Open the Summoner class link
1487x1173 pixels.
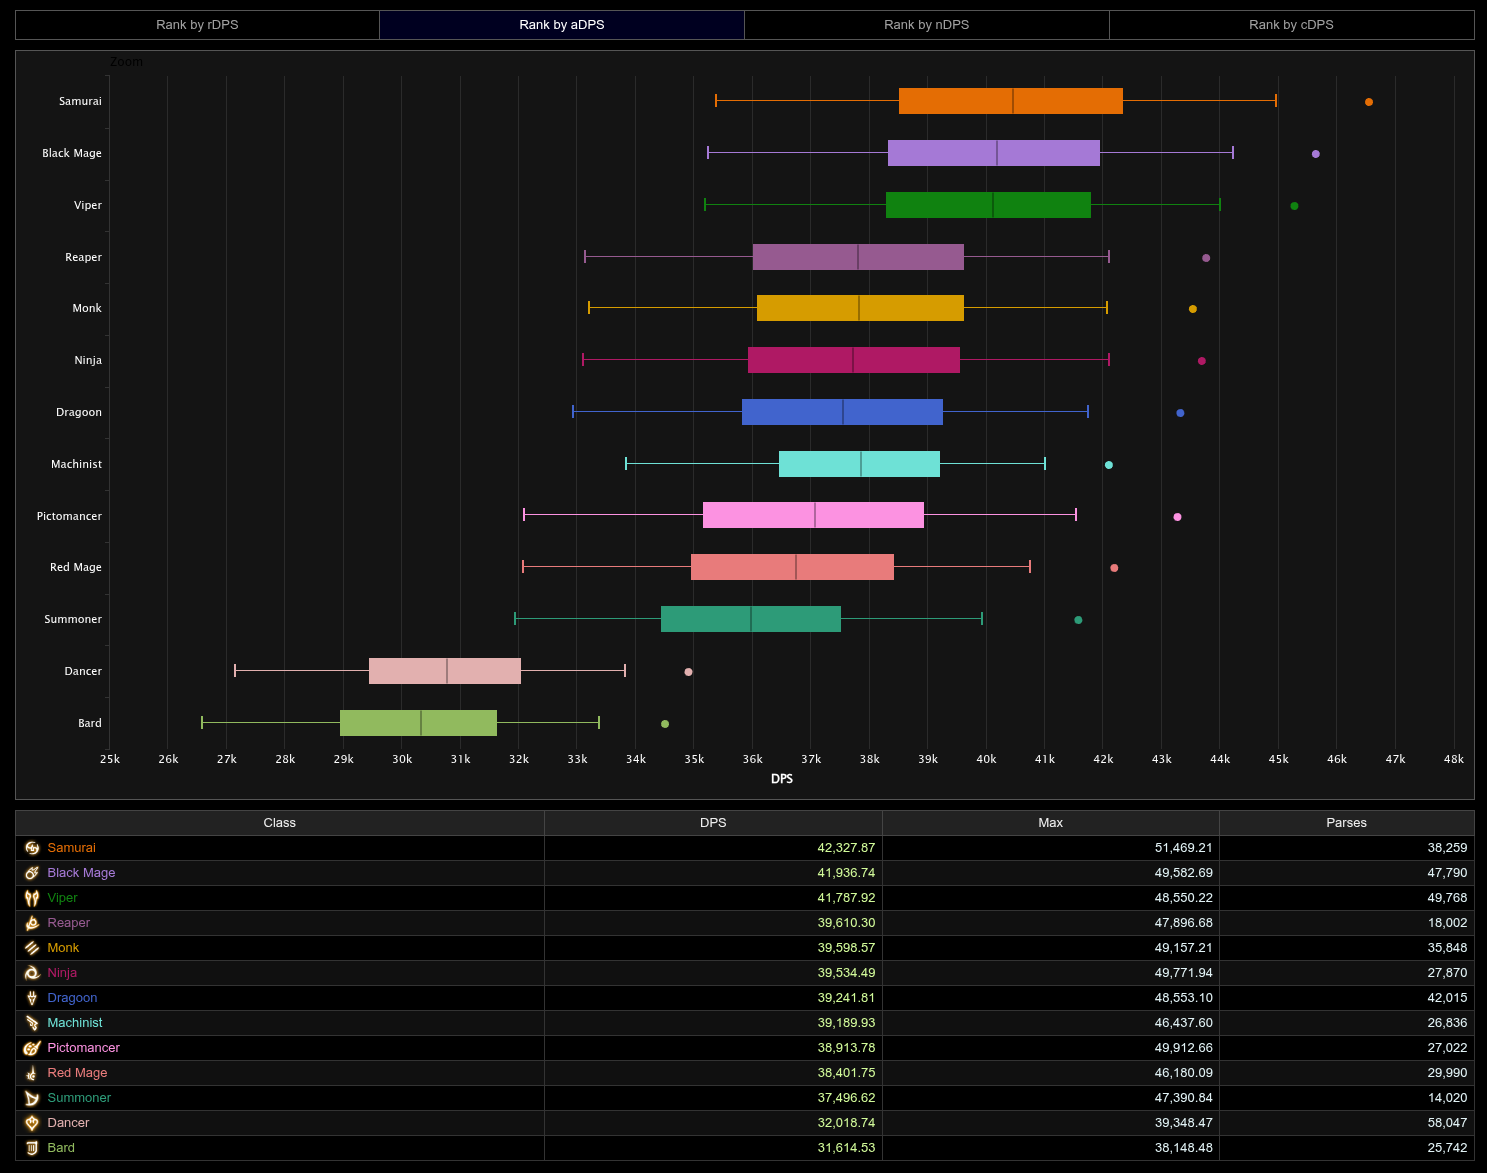[79, 1098]
